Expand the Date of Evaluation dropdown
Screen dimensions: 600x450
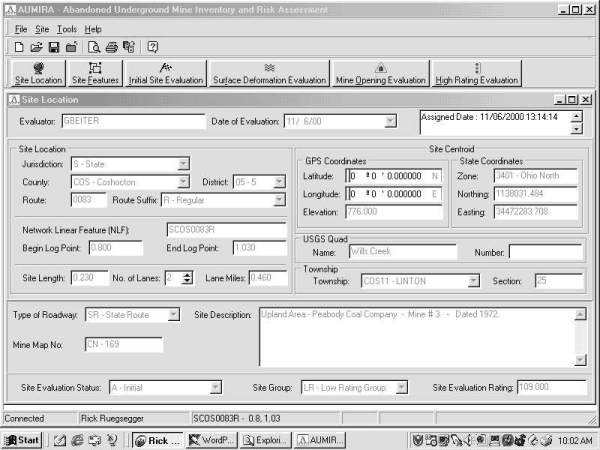click(x=390, y=122)
